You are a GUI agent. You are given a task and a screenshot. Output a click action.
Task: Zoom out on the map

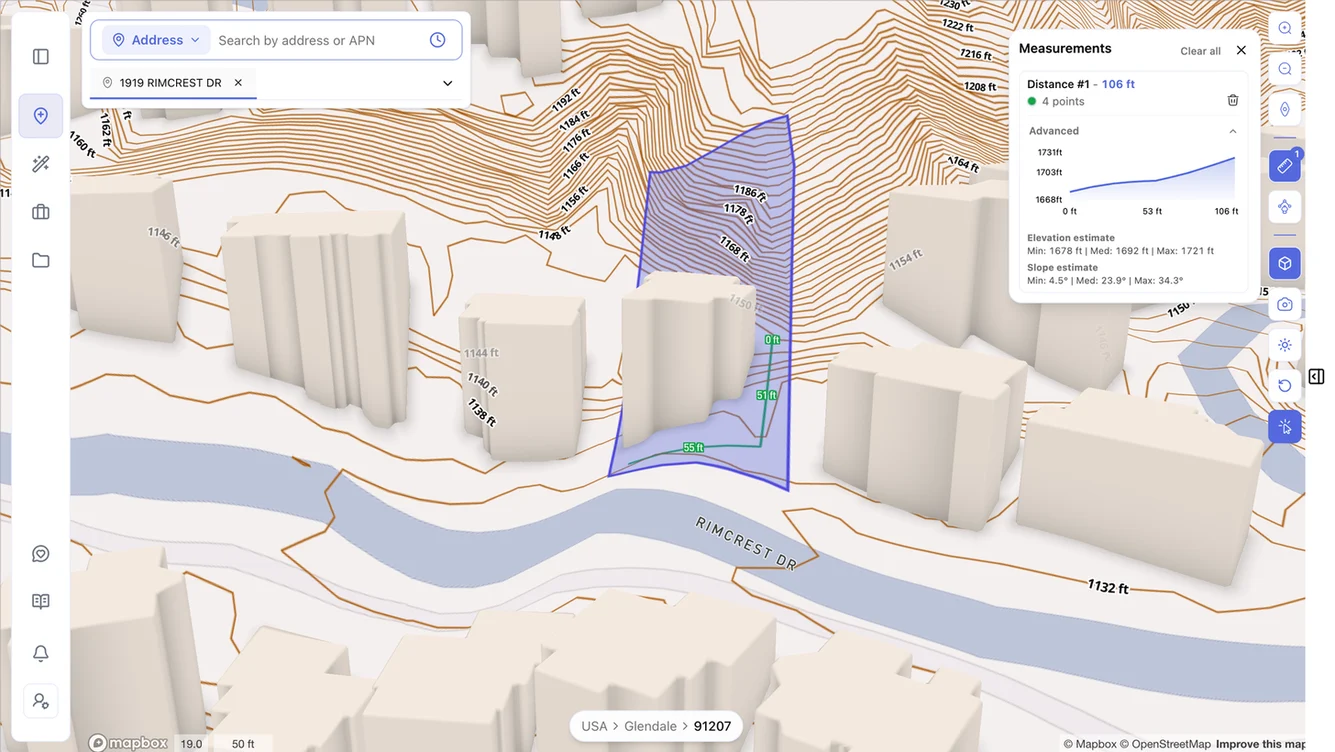1285,69
